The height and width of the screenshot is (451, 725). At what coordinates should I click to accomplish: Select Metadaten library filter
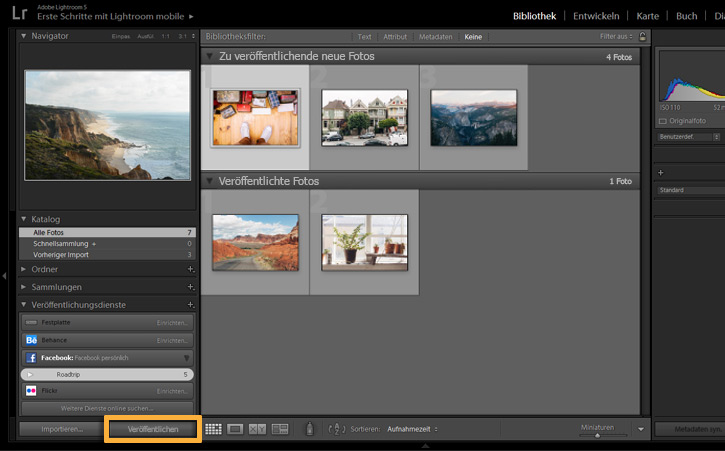[x=436, y=37]
